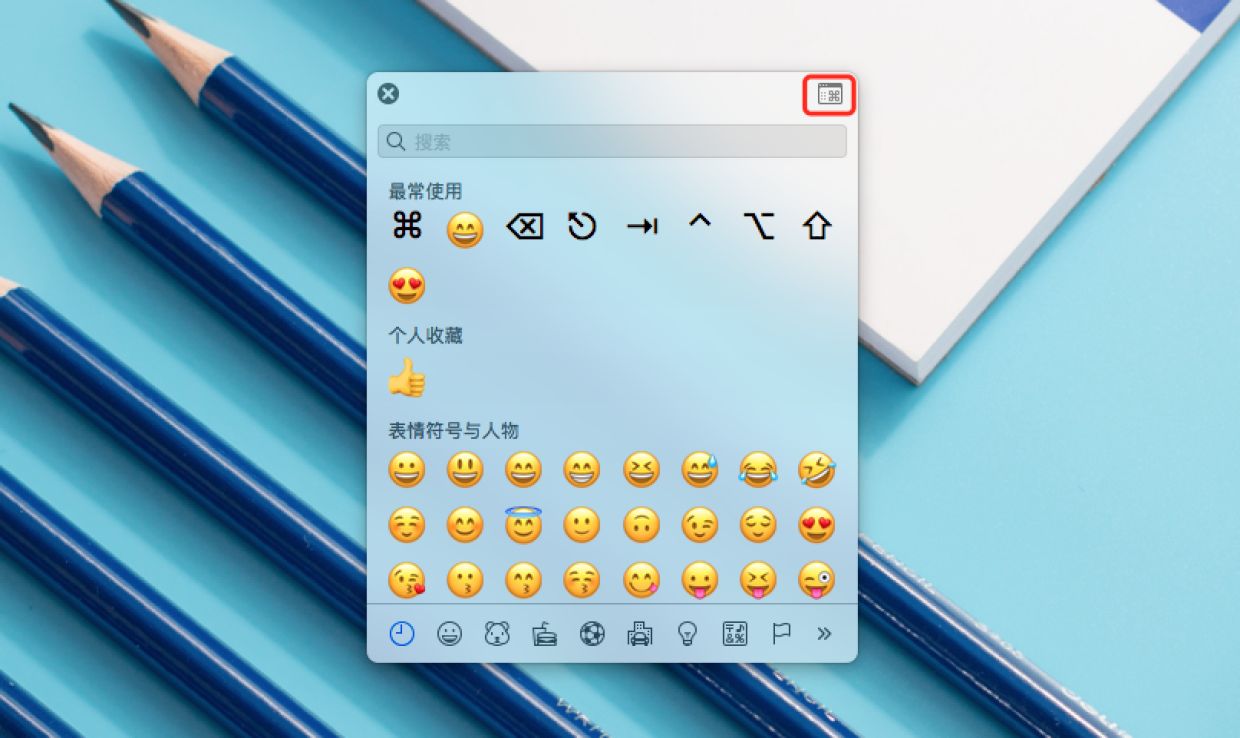Show more categories with the » chevron

(824, 633)
